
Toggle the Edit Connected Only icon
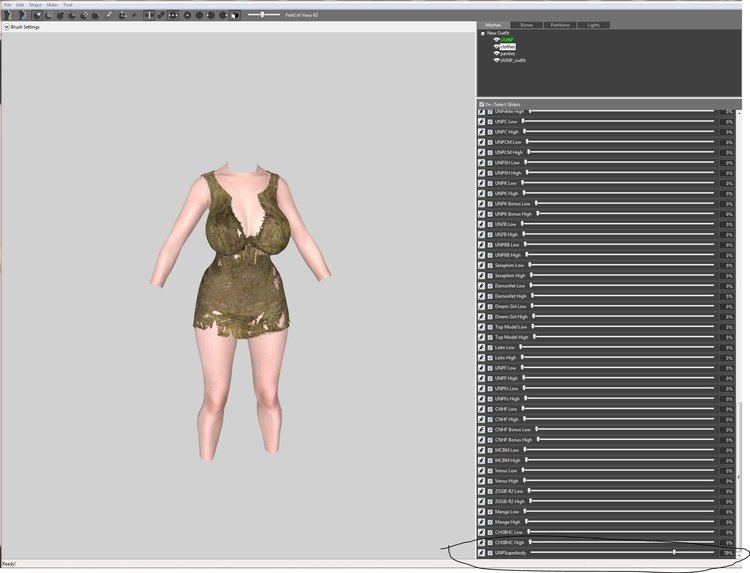tap(161, 15)
